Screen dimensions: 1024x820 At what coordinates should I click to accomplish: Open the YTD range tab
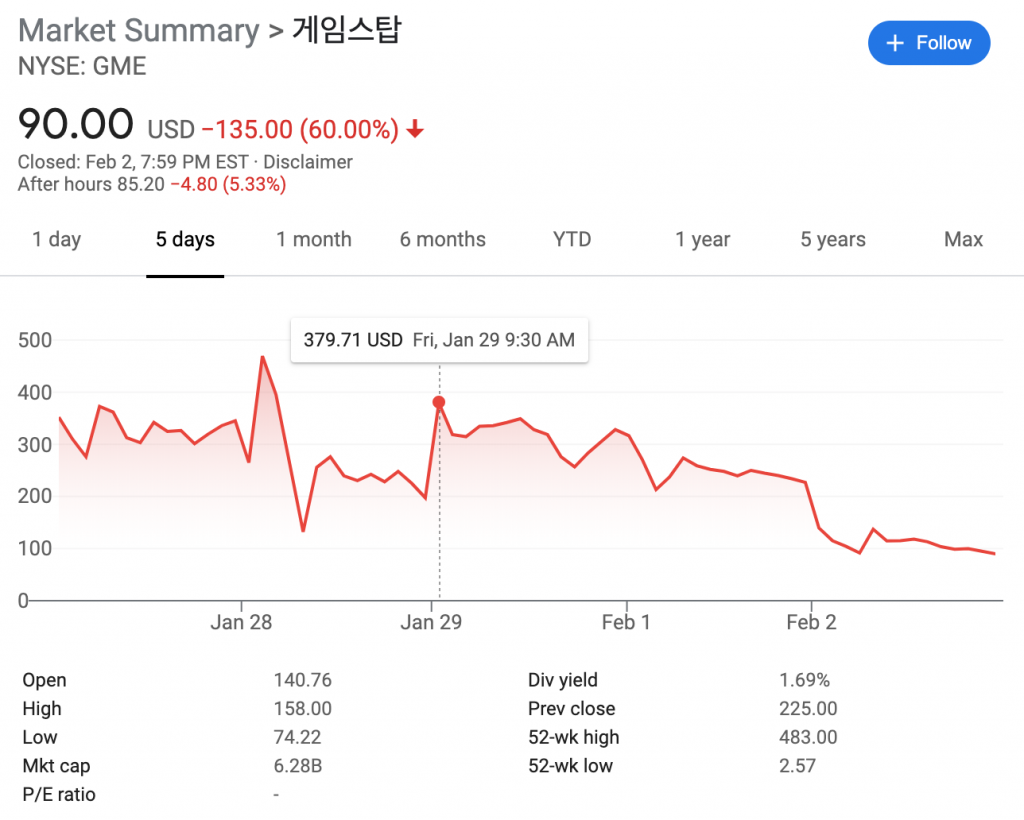coord(572,240)
